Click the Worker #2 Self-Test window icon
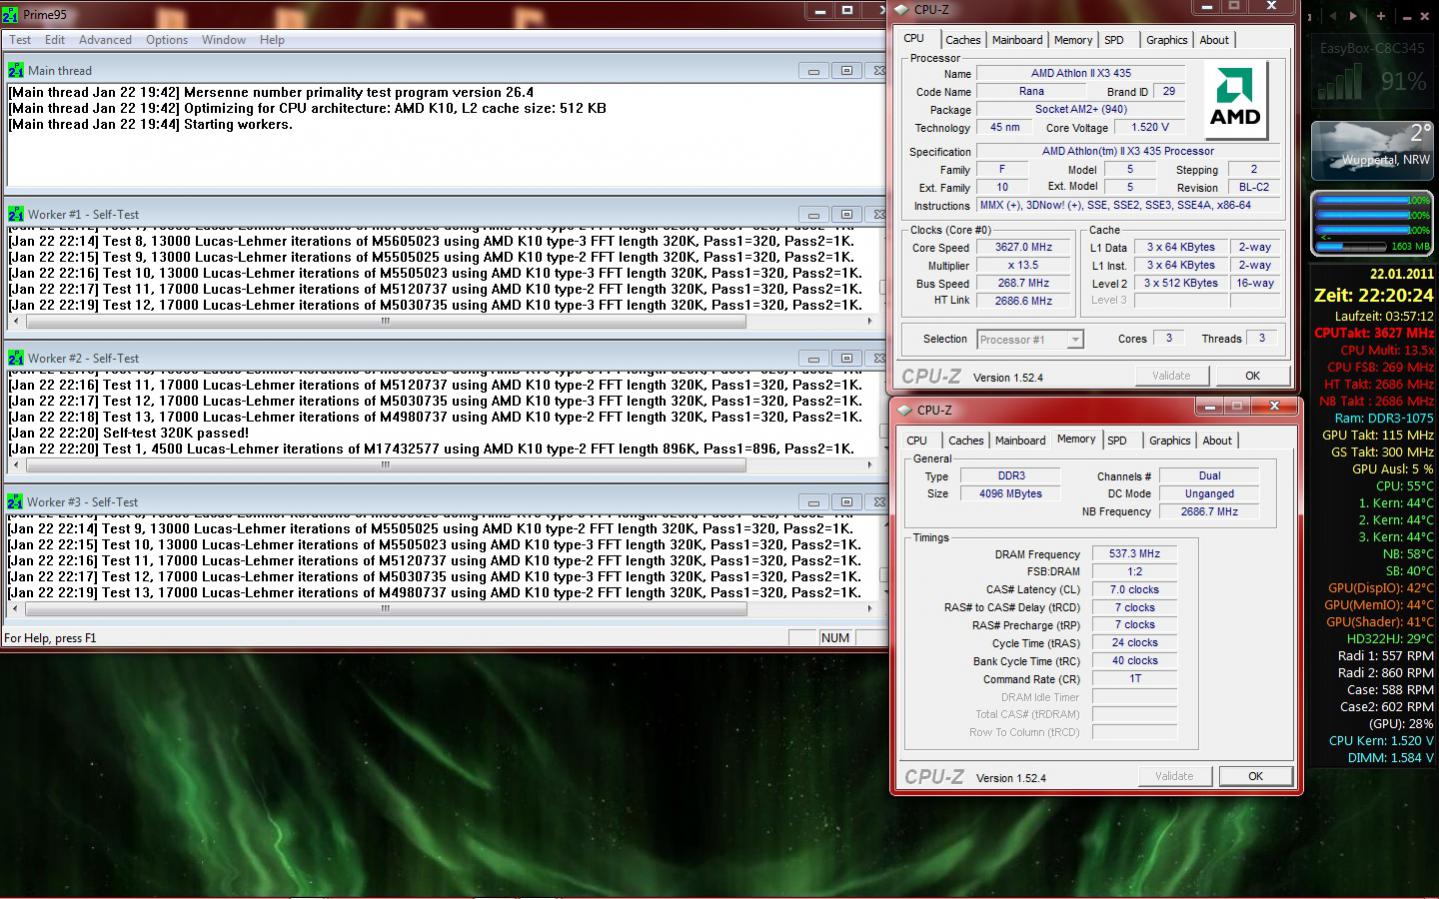1439x899 pixels. [16, 358]
